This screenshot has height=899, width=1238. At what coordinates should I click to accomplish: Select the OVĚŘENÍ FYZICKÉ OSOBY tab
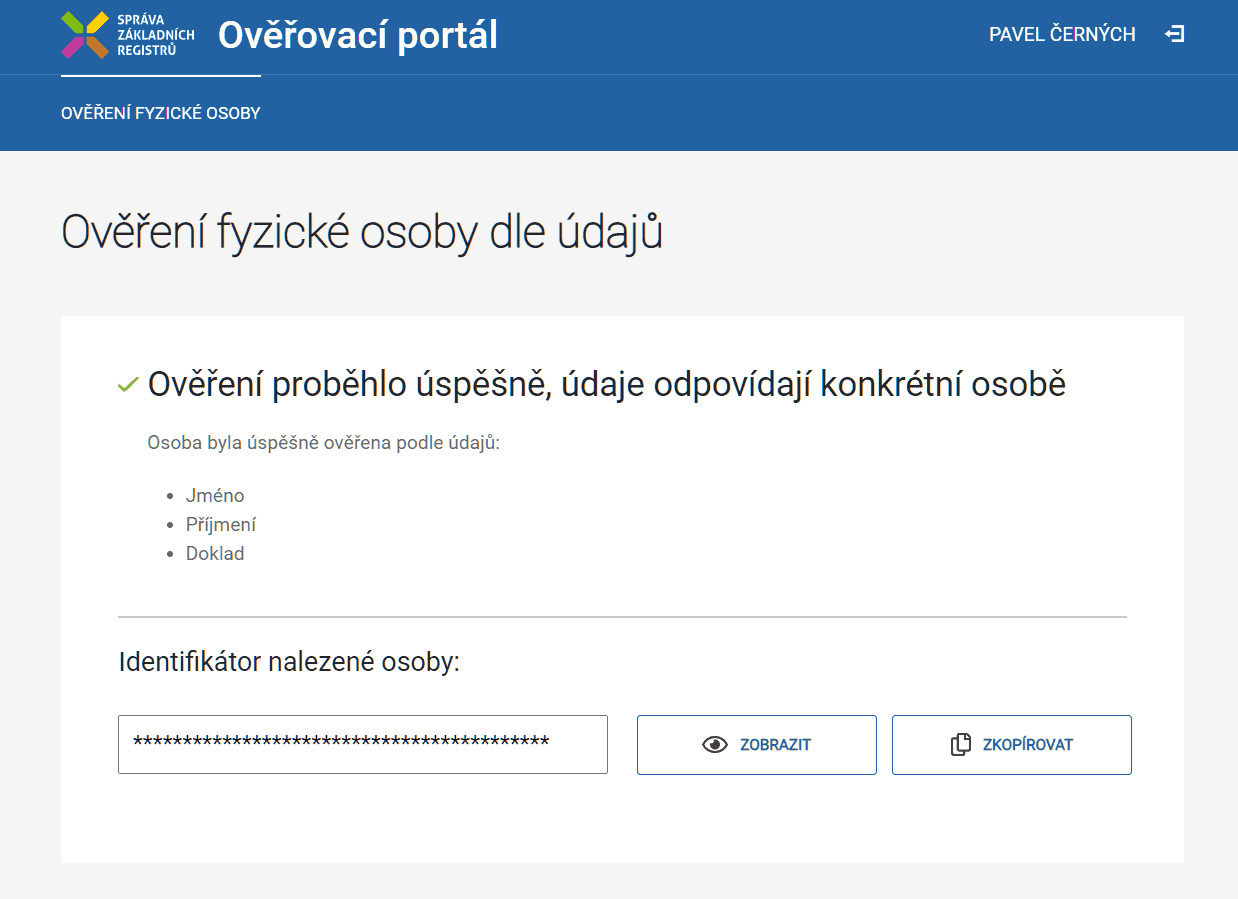point(161,113)
